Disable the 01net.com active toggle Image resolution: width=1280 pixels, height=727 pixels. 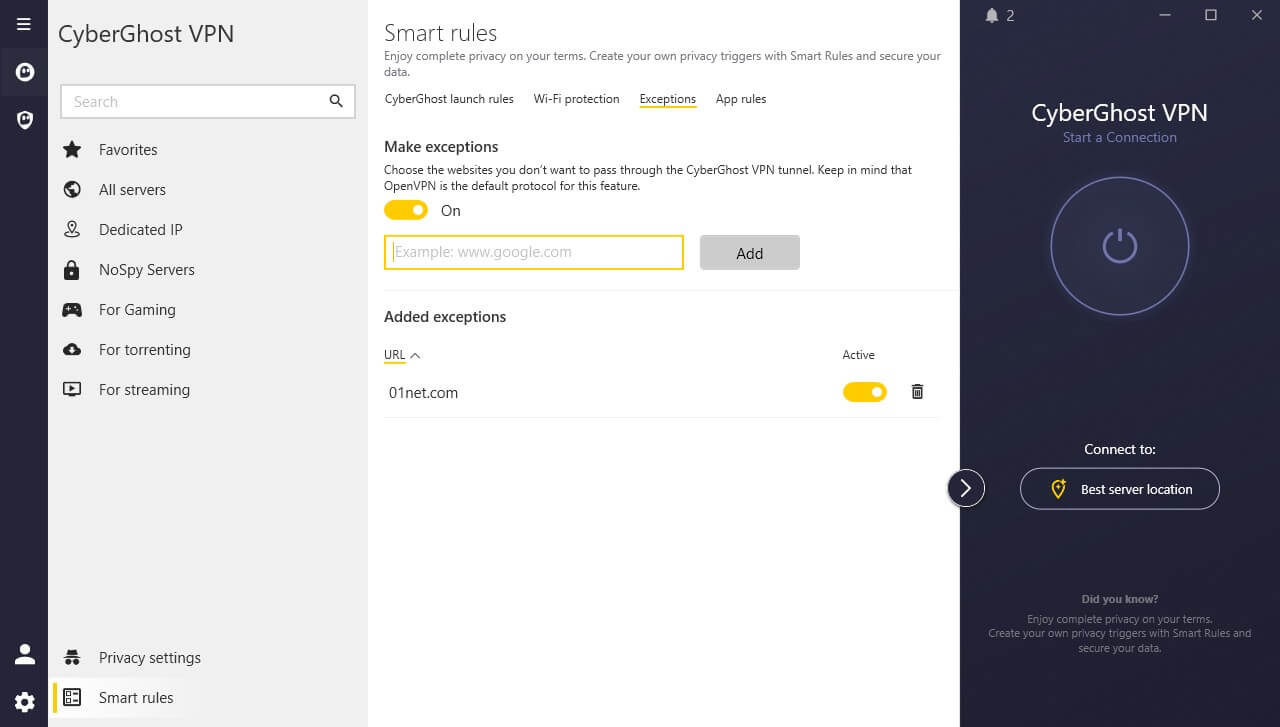pyautogui.click(x=864, y=392)
